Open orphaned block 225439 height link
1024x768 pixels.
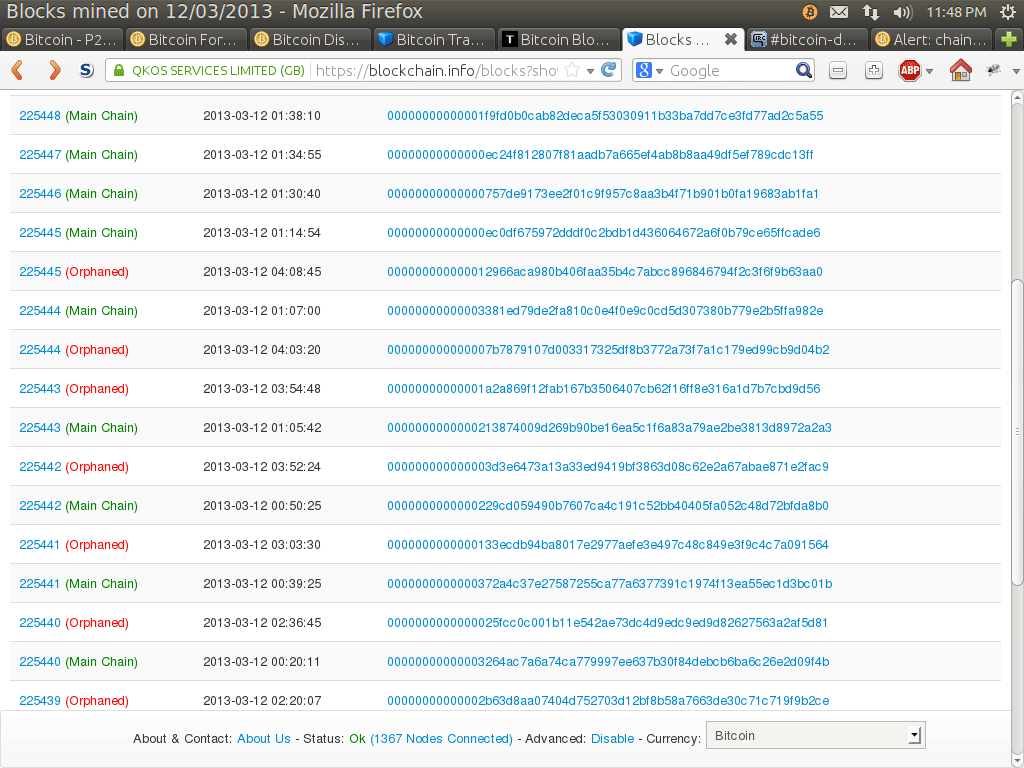click(40, 701)
